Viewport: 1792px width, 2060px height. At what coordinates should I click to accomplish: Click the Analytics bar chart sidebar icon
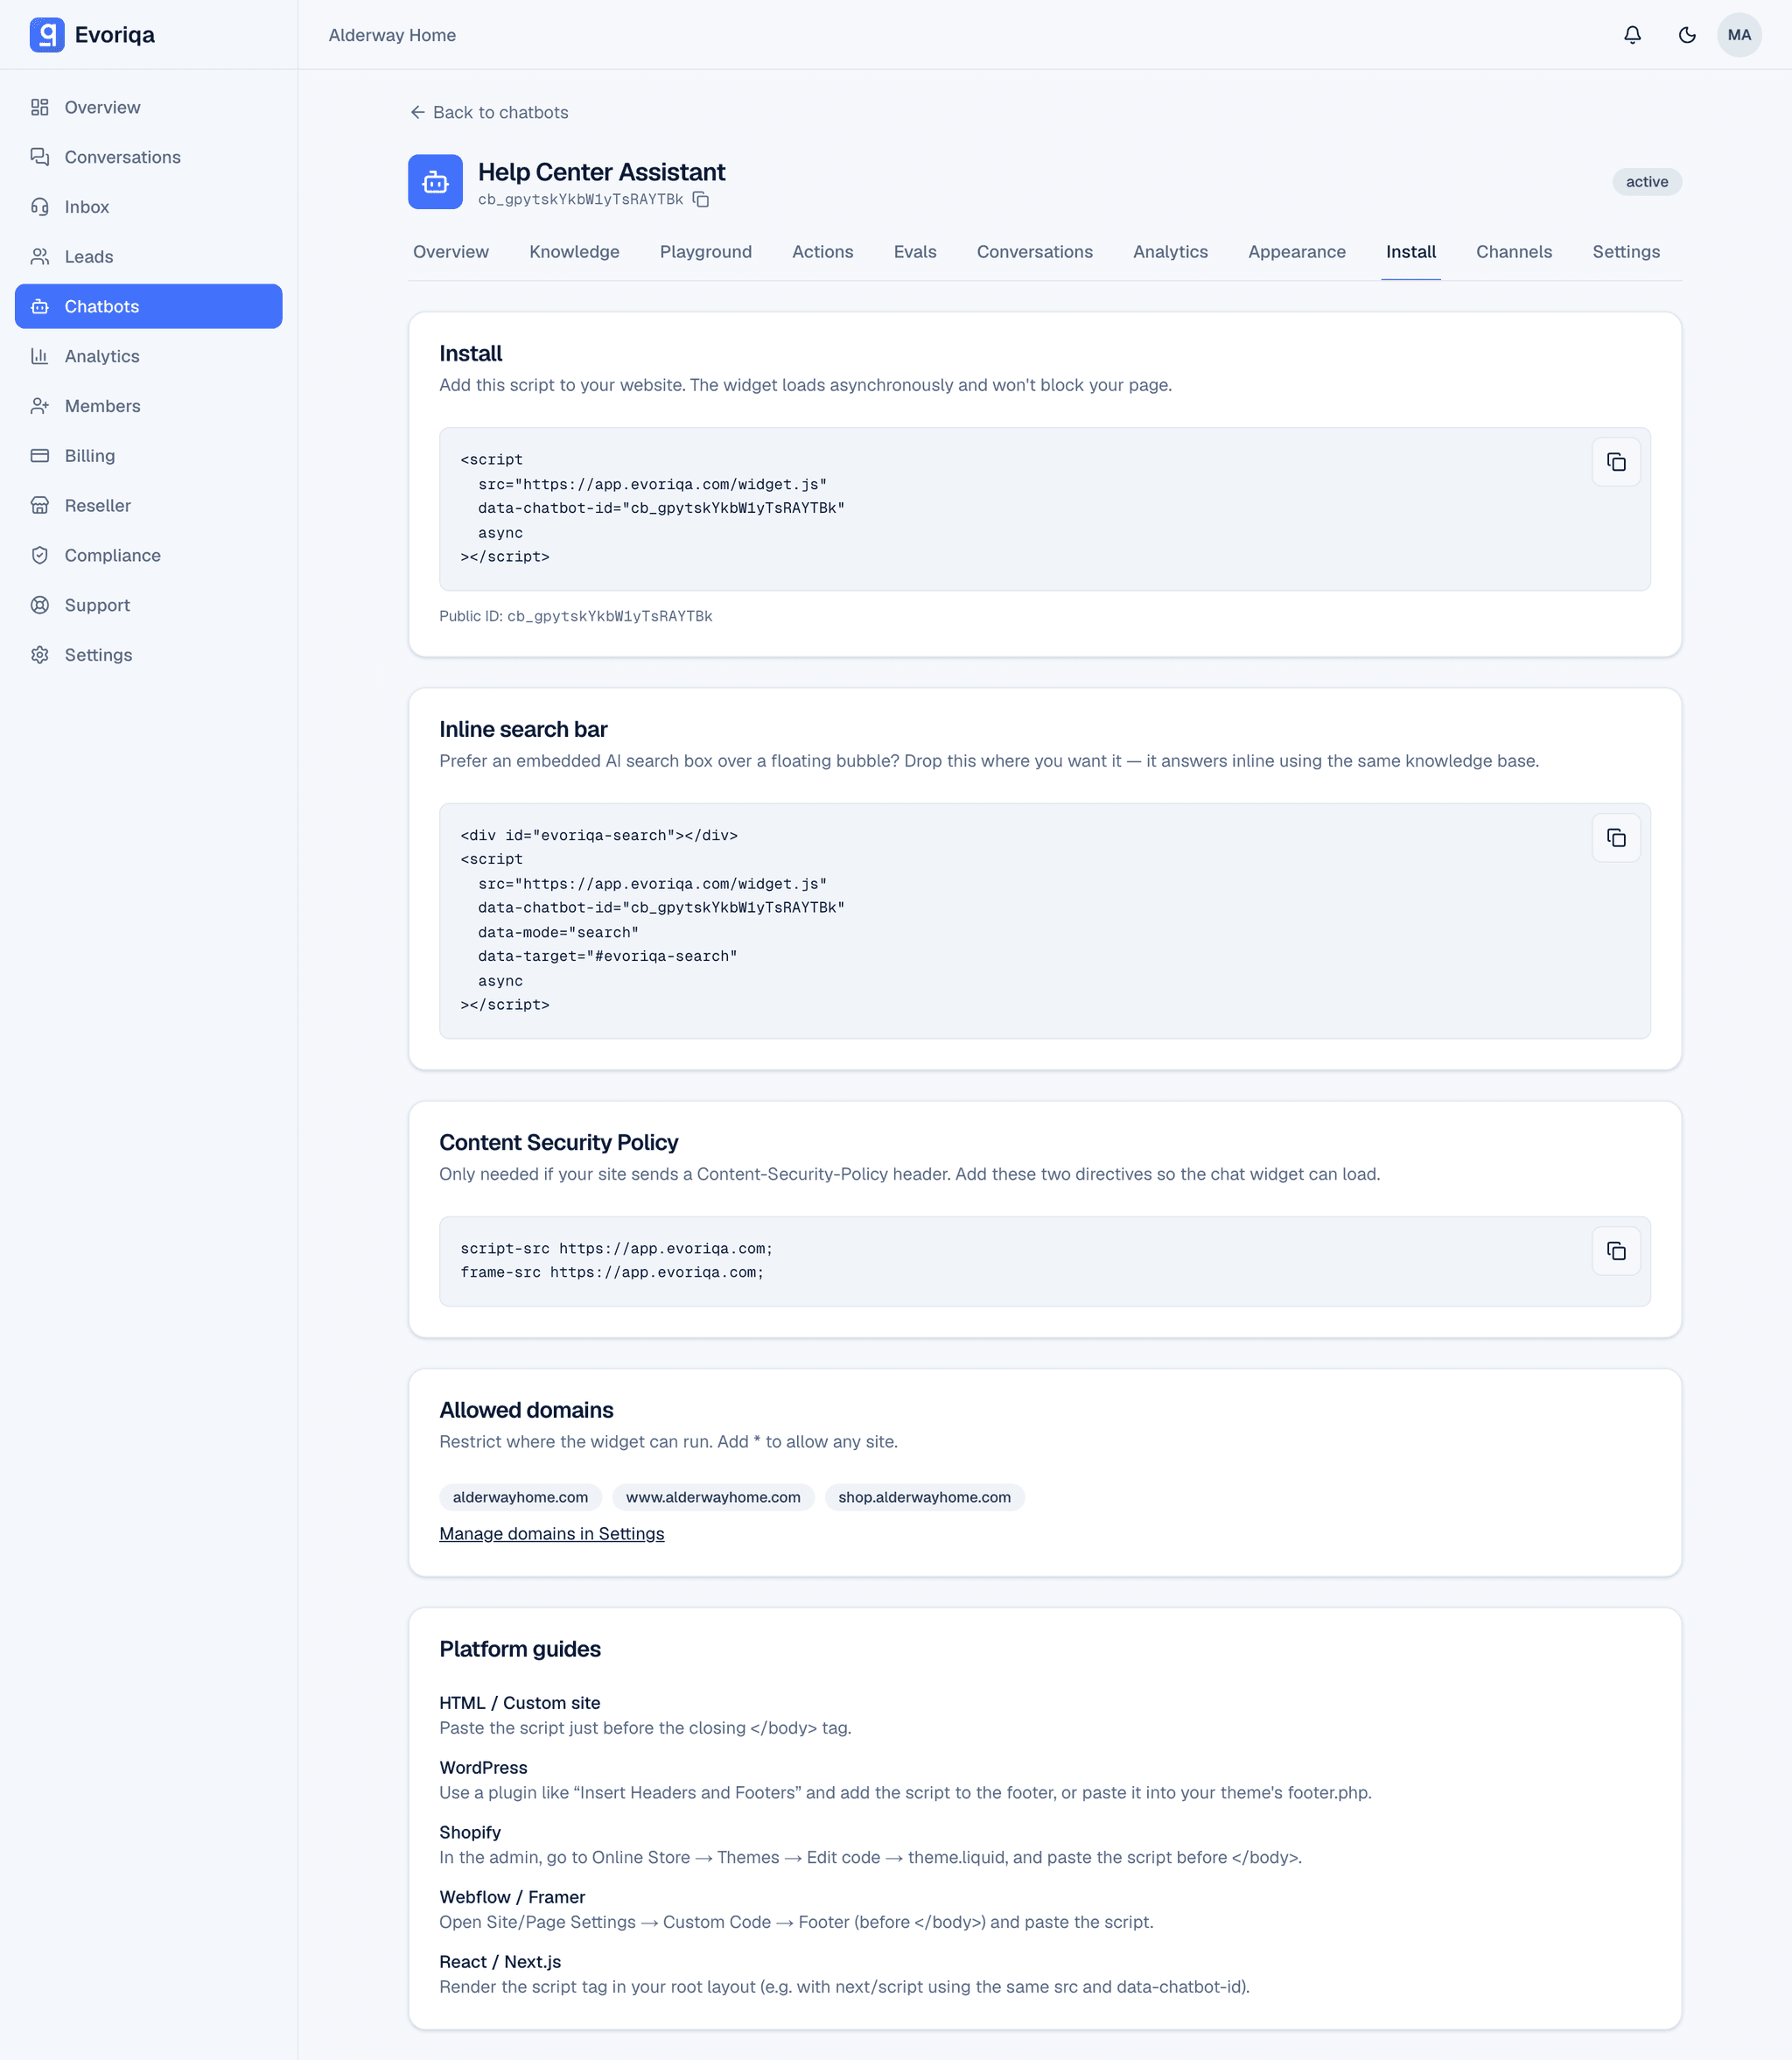coord(40,356)
